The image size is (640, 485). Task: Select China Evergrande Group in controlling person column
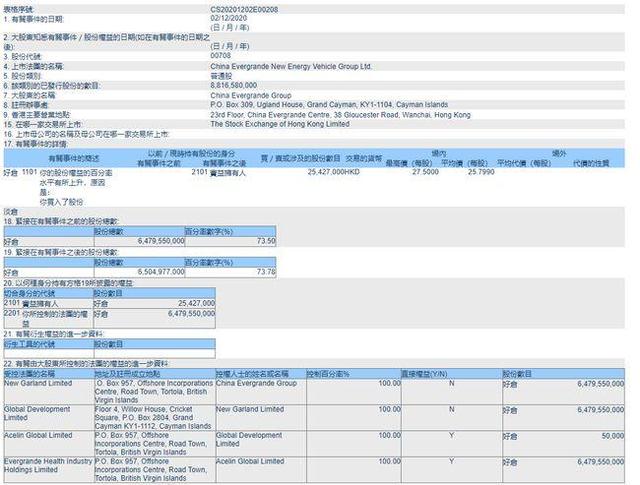click(x=256, y=383)
